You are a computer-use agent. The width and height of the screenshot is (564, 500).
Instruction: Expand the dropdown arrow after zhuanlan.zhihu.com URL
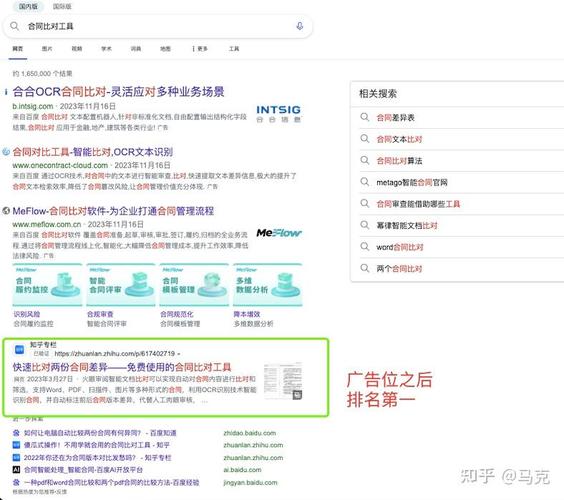[179, 354]
